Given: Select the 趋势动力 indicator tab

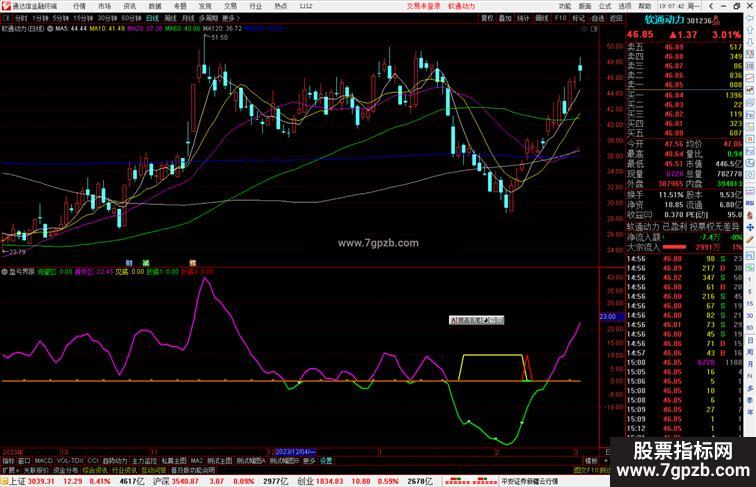Looking at the screenshot, I should (x=115, y=461).
